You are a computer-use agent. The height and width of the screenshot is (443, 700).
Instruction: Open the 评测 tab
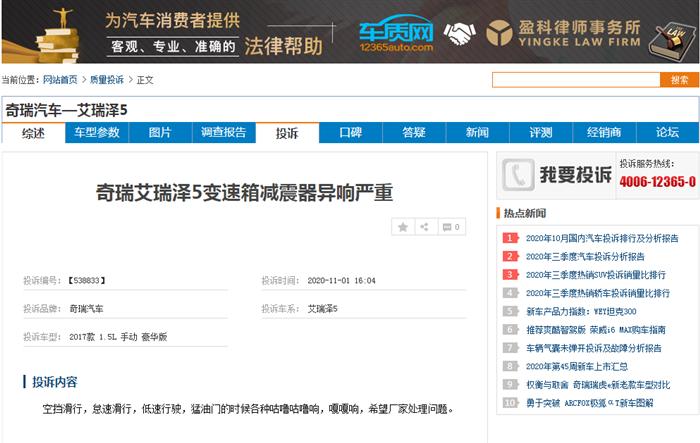click(541, 133)
